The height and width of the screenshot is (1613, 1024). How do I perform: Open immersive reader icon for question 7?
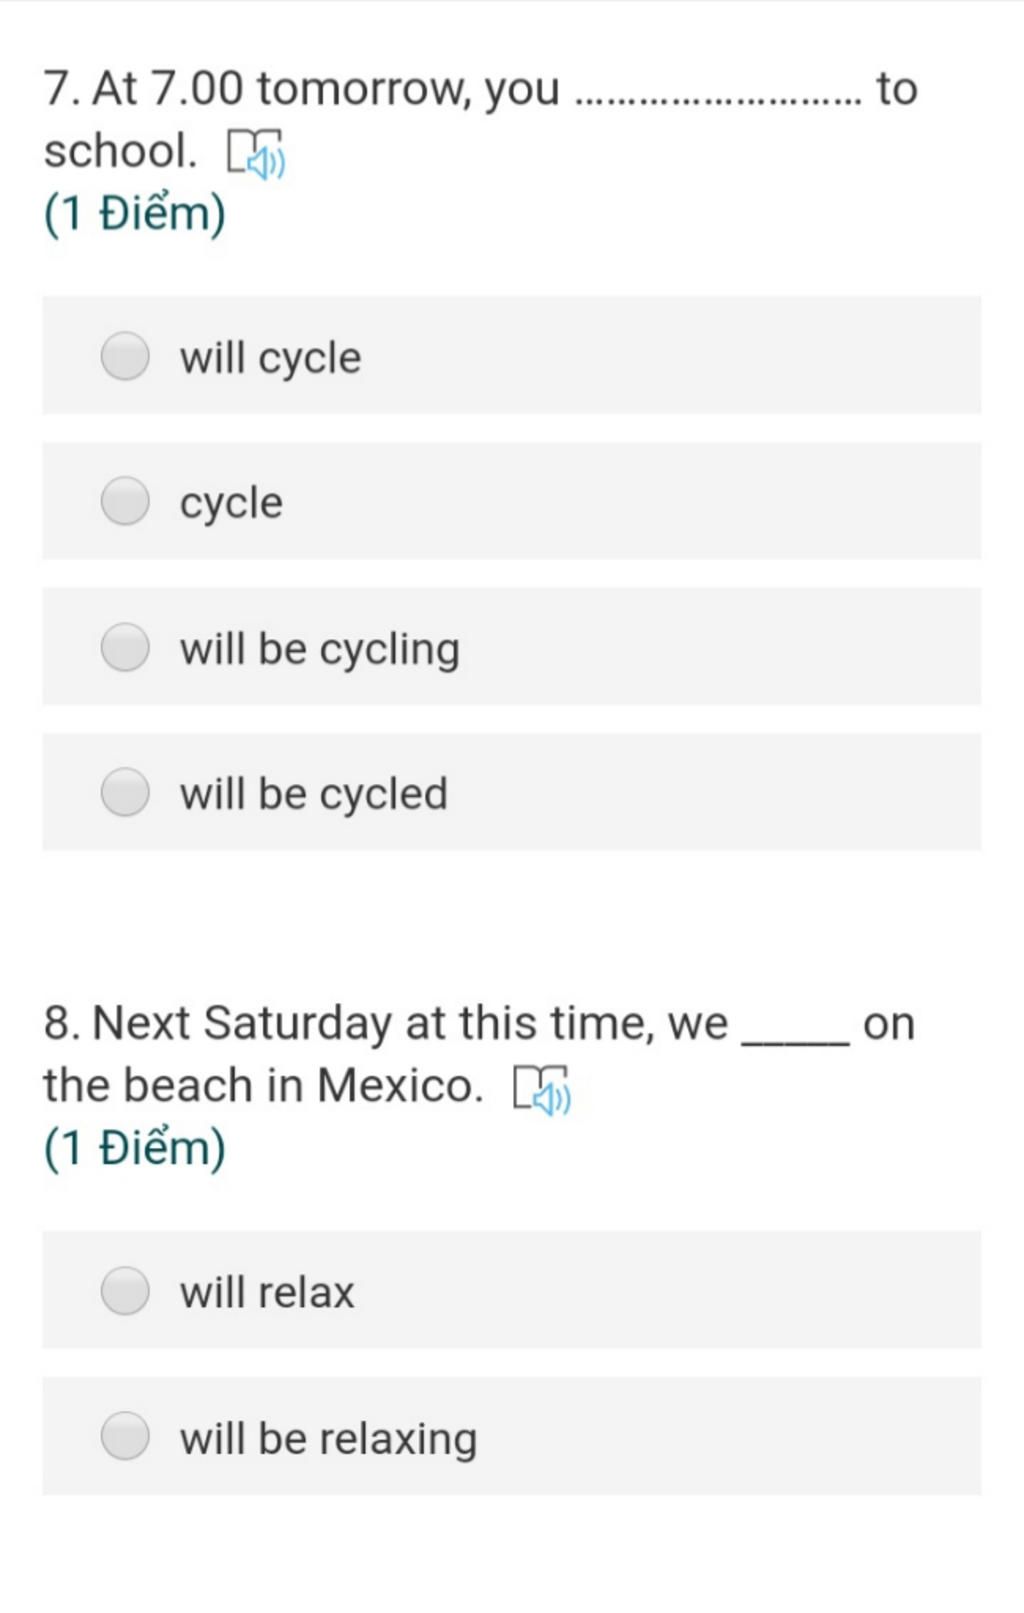pos(256,154)
